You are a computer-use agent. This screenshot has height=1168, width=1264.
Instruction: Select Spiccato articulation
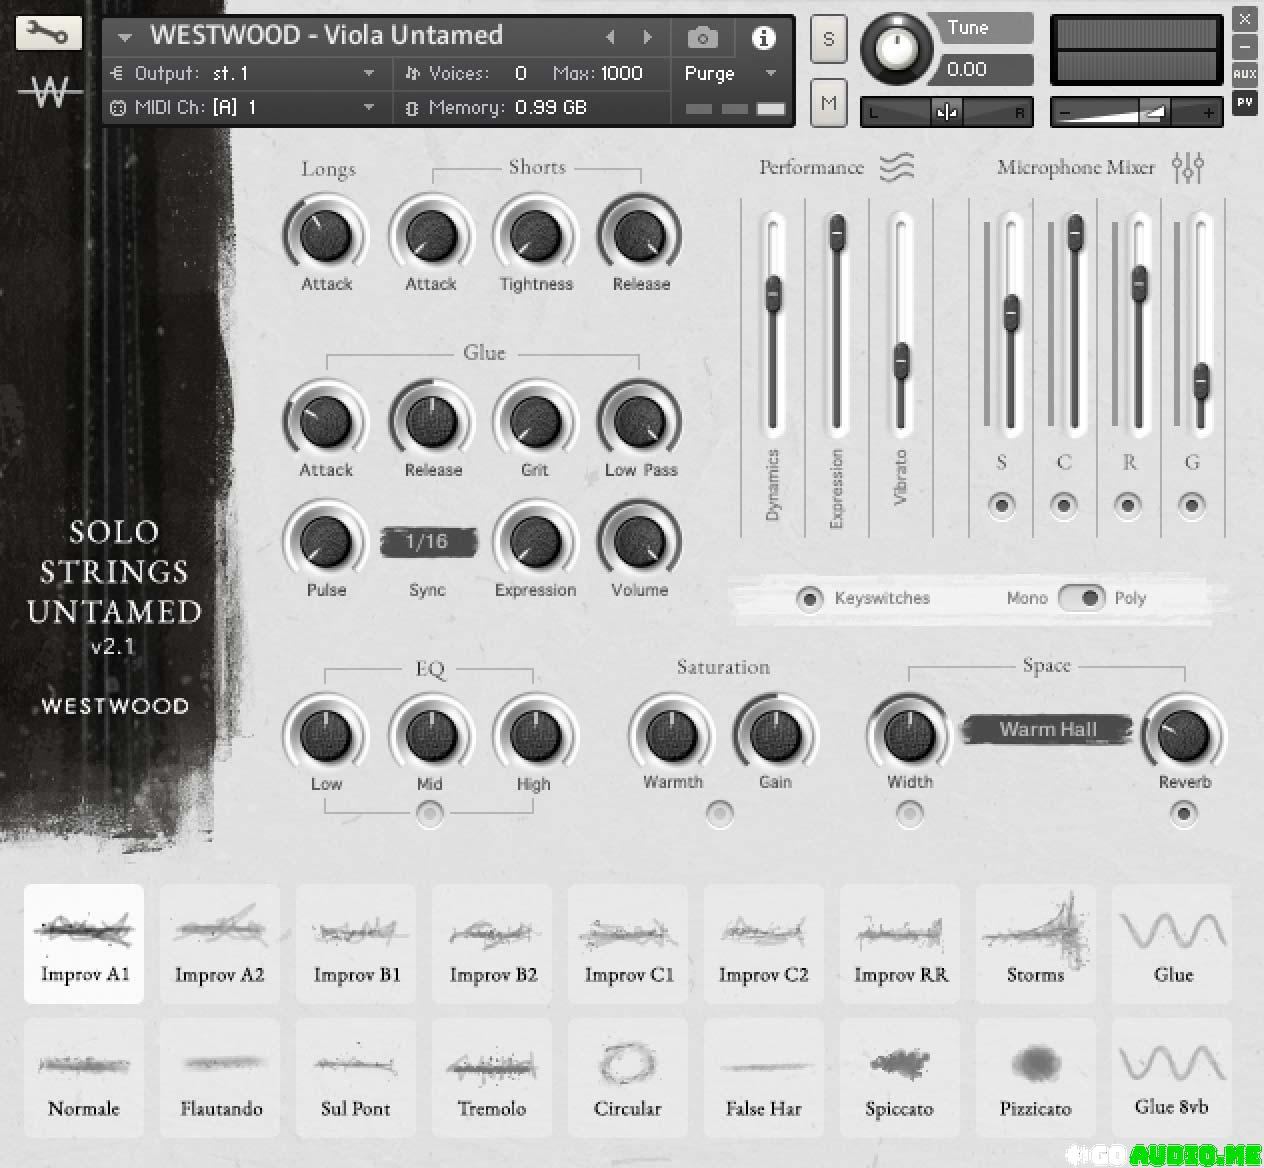click(900, 1077)
